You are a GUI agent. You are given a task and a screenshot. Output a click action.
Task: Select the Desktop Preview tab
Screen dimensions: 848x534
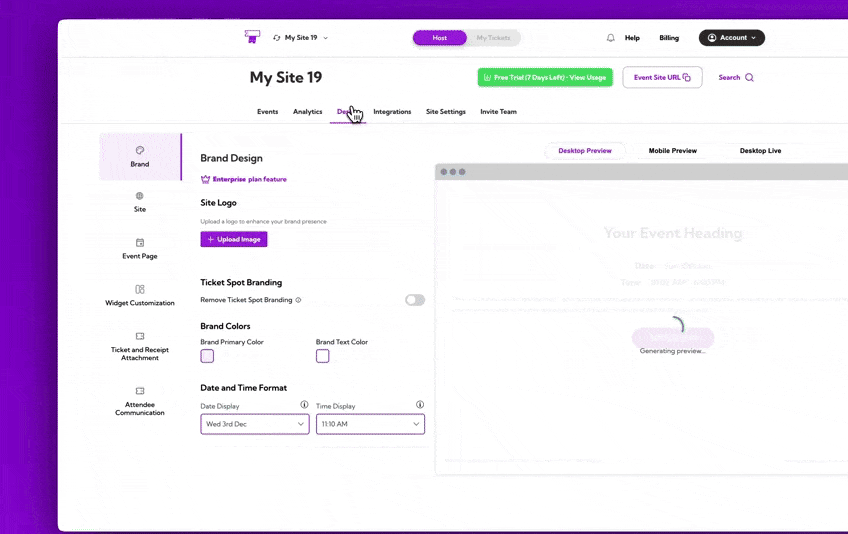[585, 151]
